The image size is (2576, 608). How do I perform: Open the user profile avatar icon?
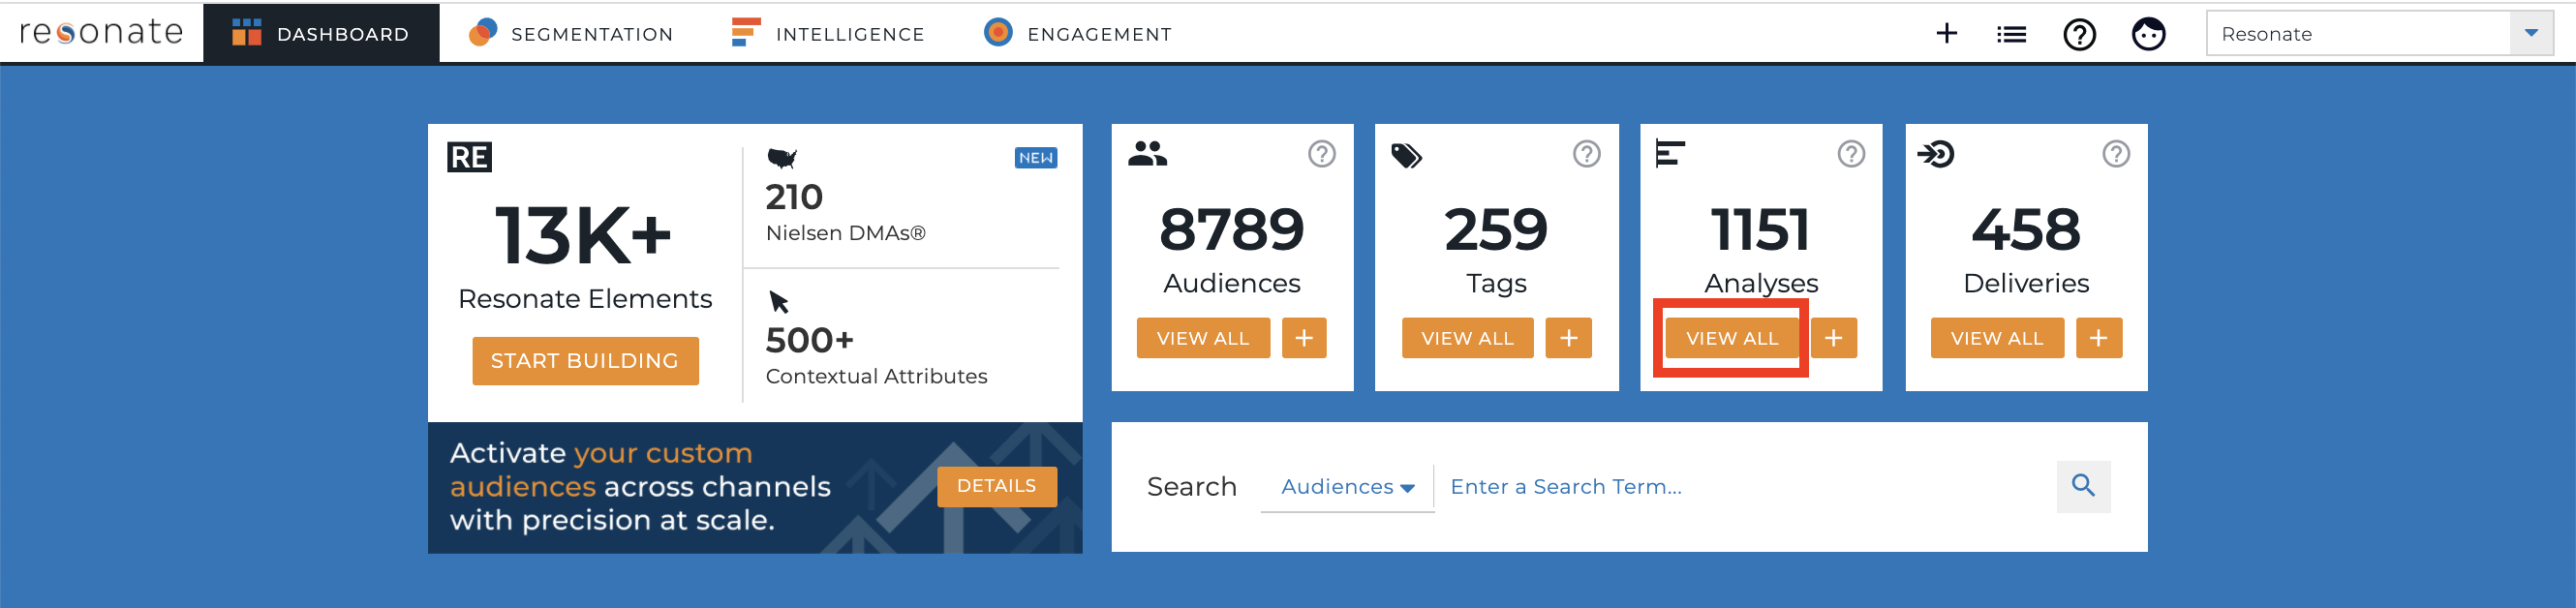point(2148,34)
